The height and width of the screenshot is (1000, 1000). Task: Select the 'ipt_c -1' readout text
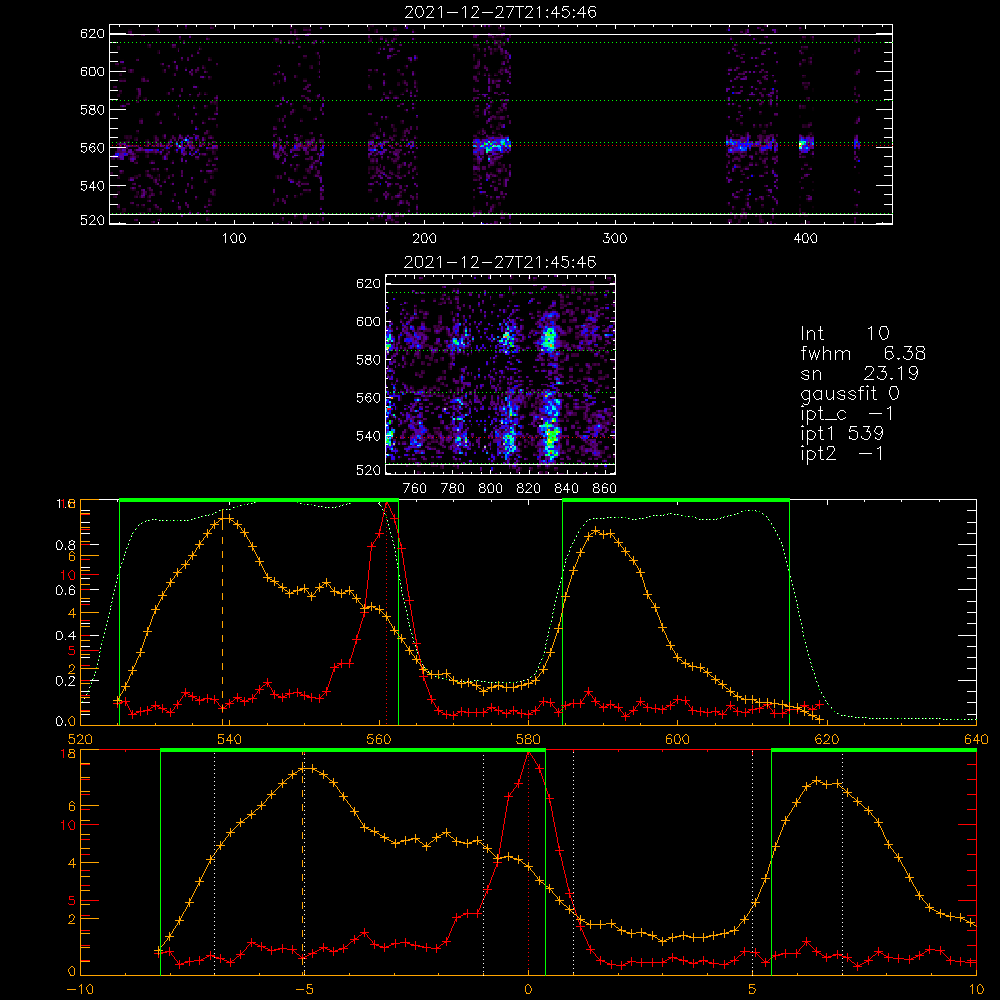(x=847, y=415)
